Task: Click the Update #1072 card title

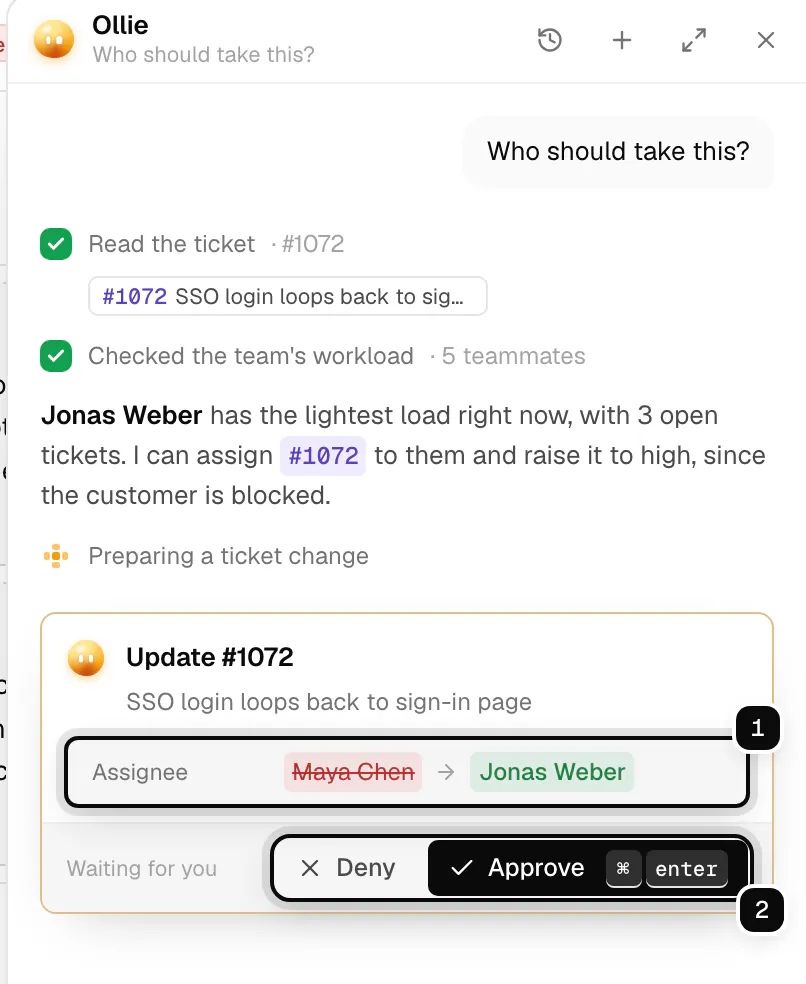Action: 210,657
